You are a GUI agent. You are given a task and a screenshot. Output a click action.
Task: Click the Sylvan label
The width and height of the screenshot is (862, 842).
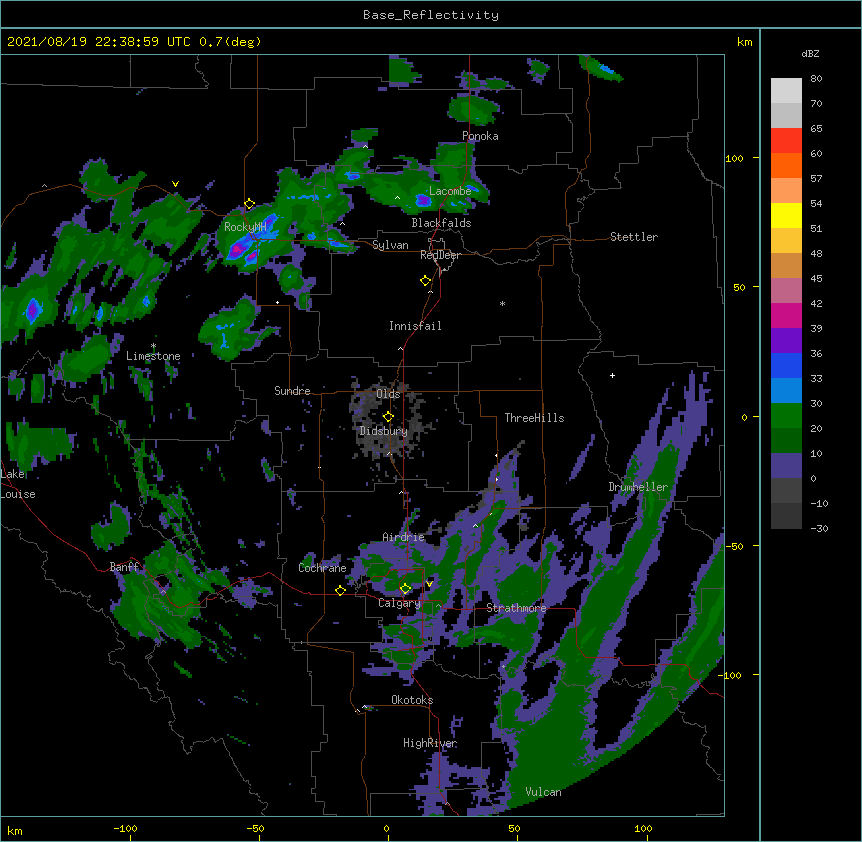tap(390, 245)
